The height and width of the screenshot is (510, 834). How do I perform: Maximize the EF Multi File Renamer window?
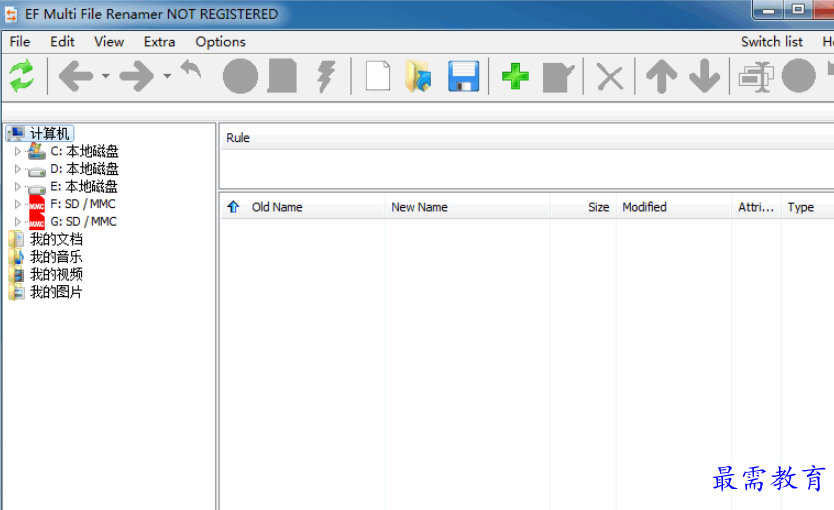point(798,10)
